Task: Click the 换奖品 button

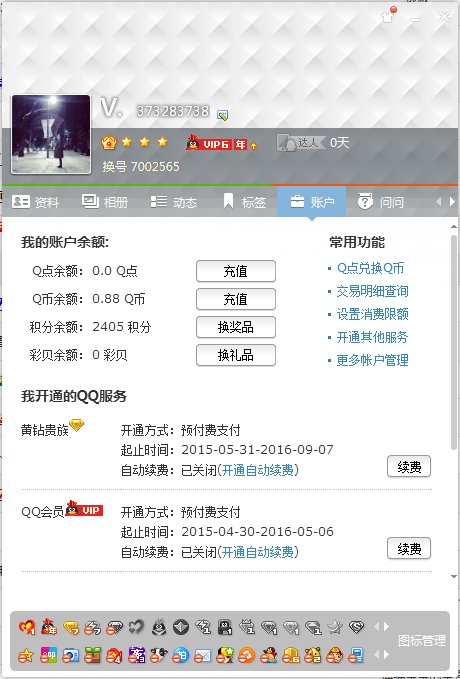Action: pyautogui.click(x=236, y=327)
